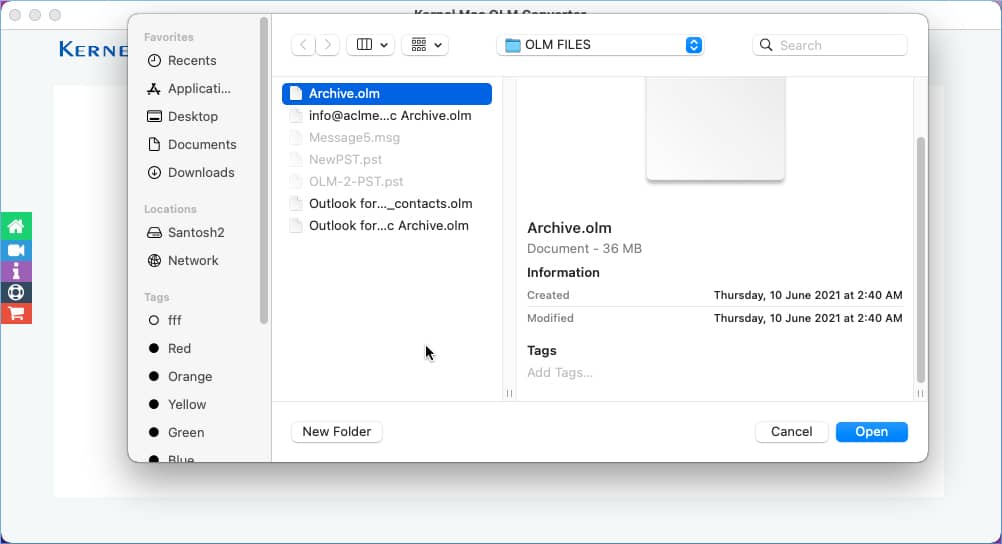Select Santosh2 drive under Locations

point(198,233)
